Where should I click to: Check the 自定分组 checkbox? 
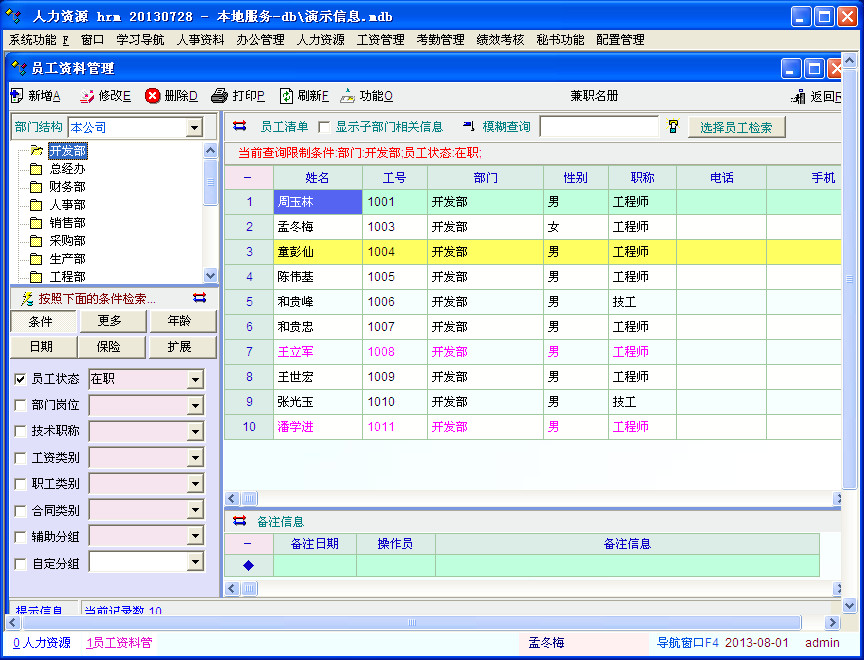20,564
